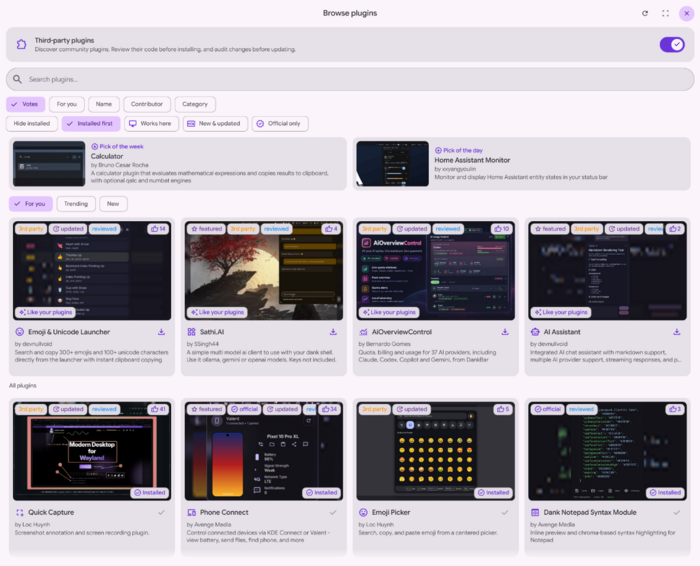Click the 34 votes thumbs-up on Phone Connect
The image size is (700, 566).
329,409
